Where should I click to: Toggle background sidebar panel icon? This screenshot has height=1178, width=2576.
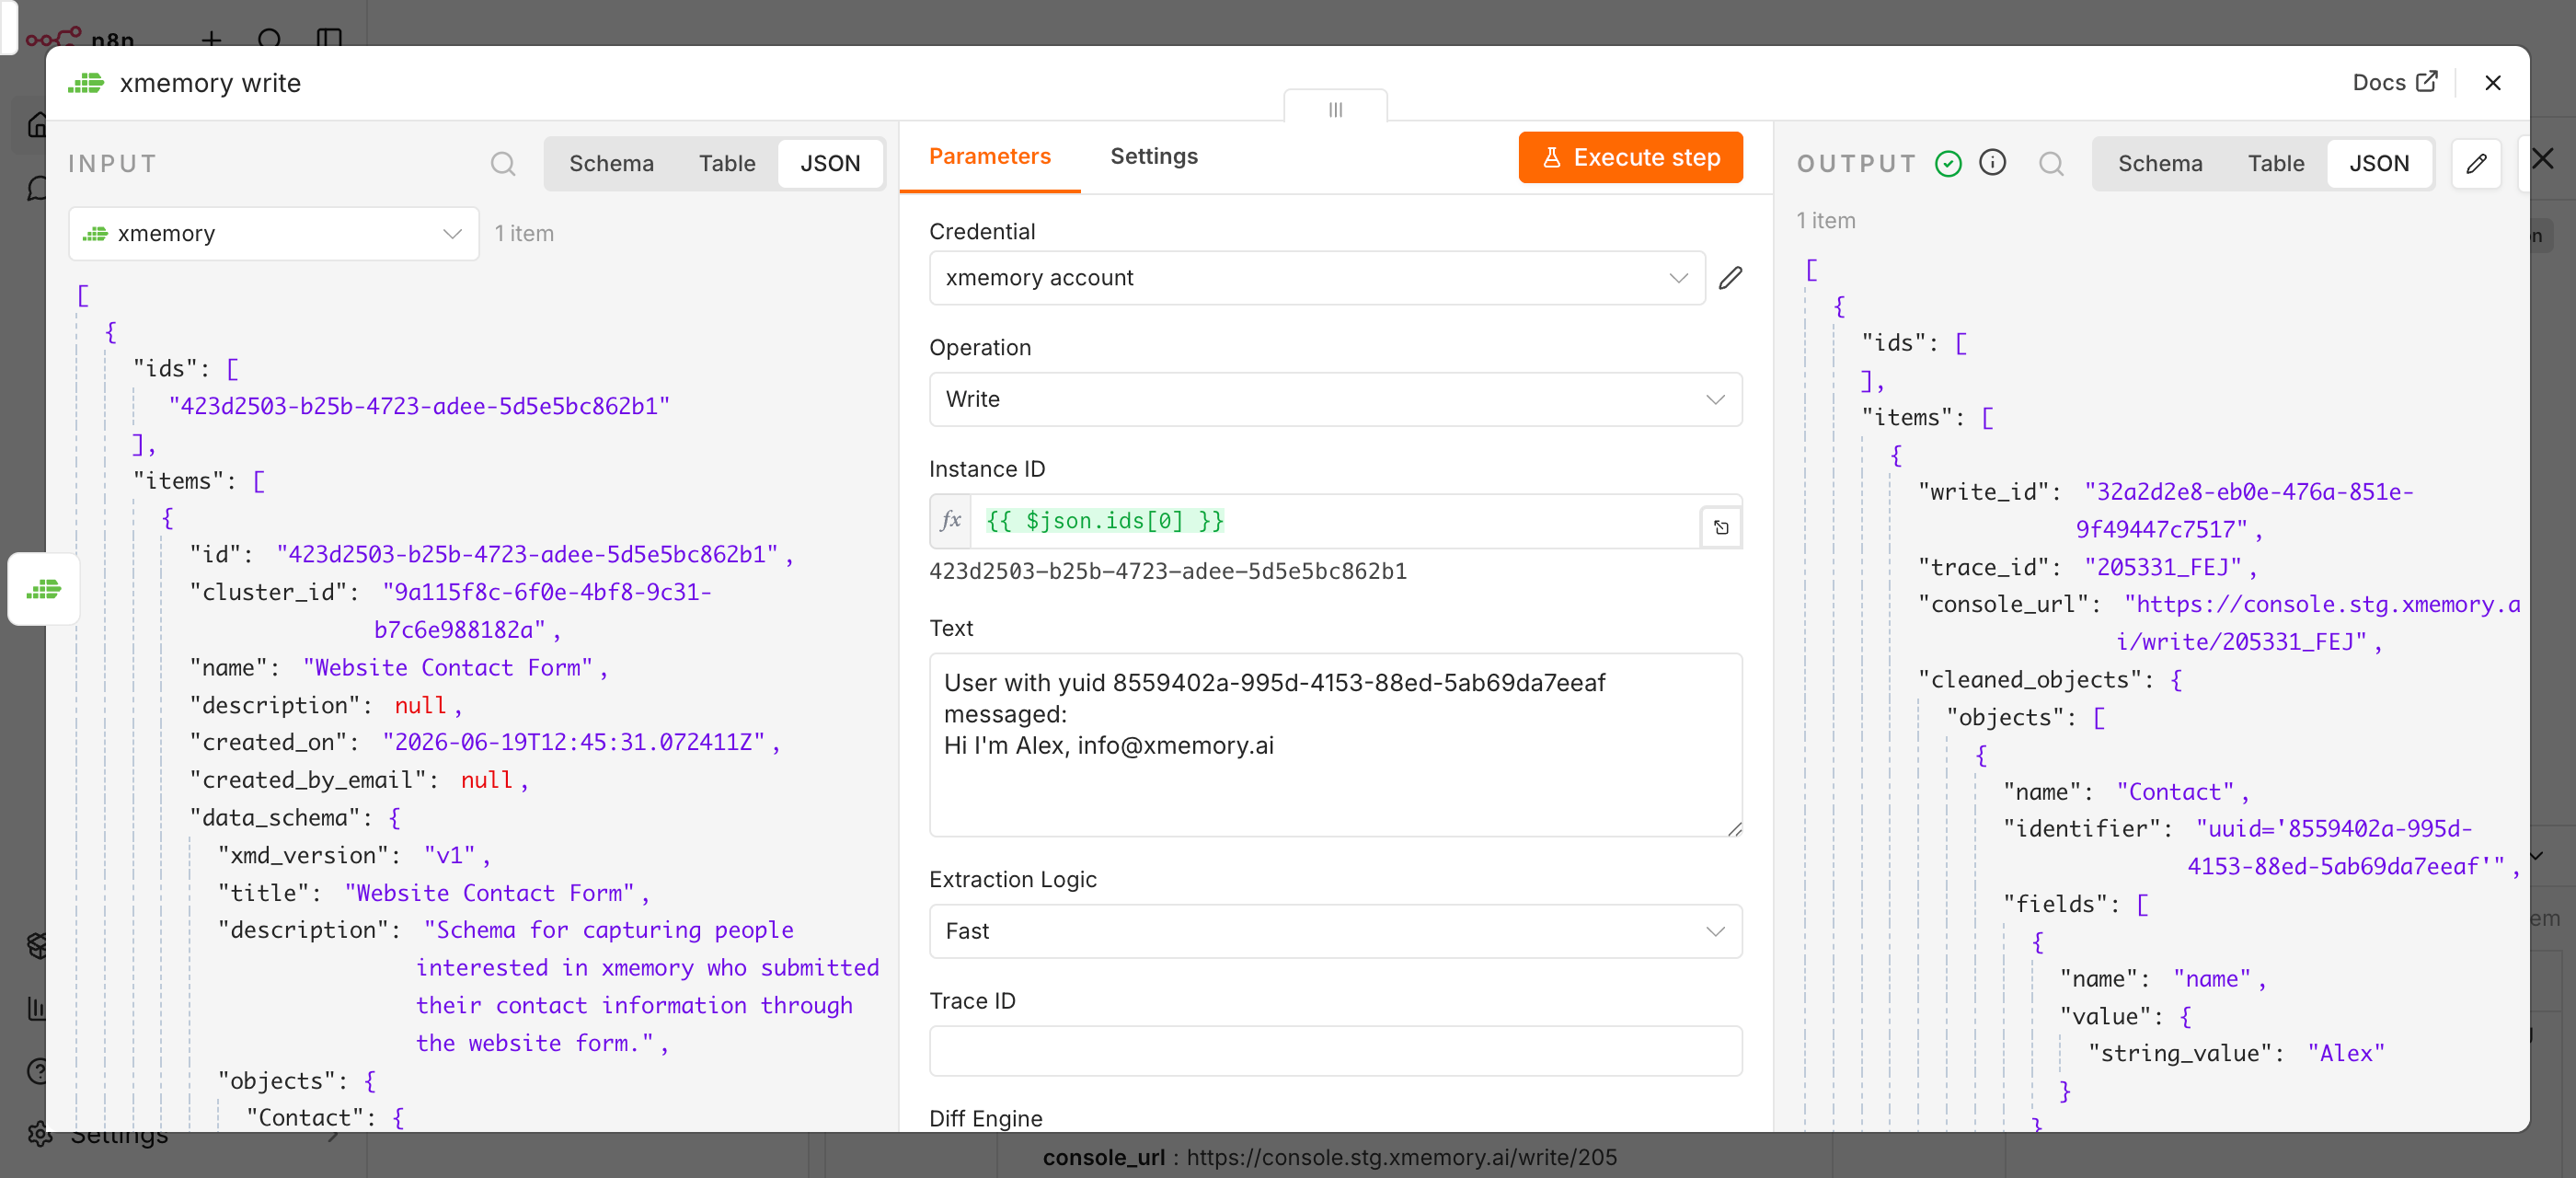tap(329, 39)
